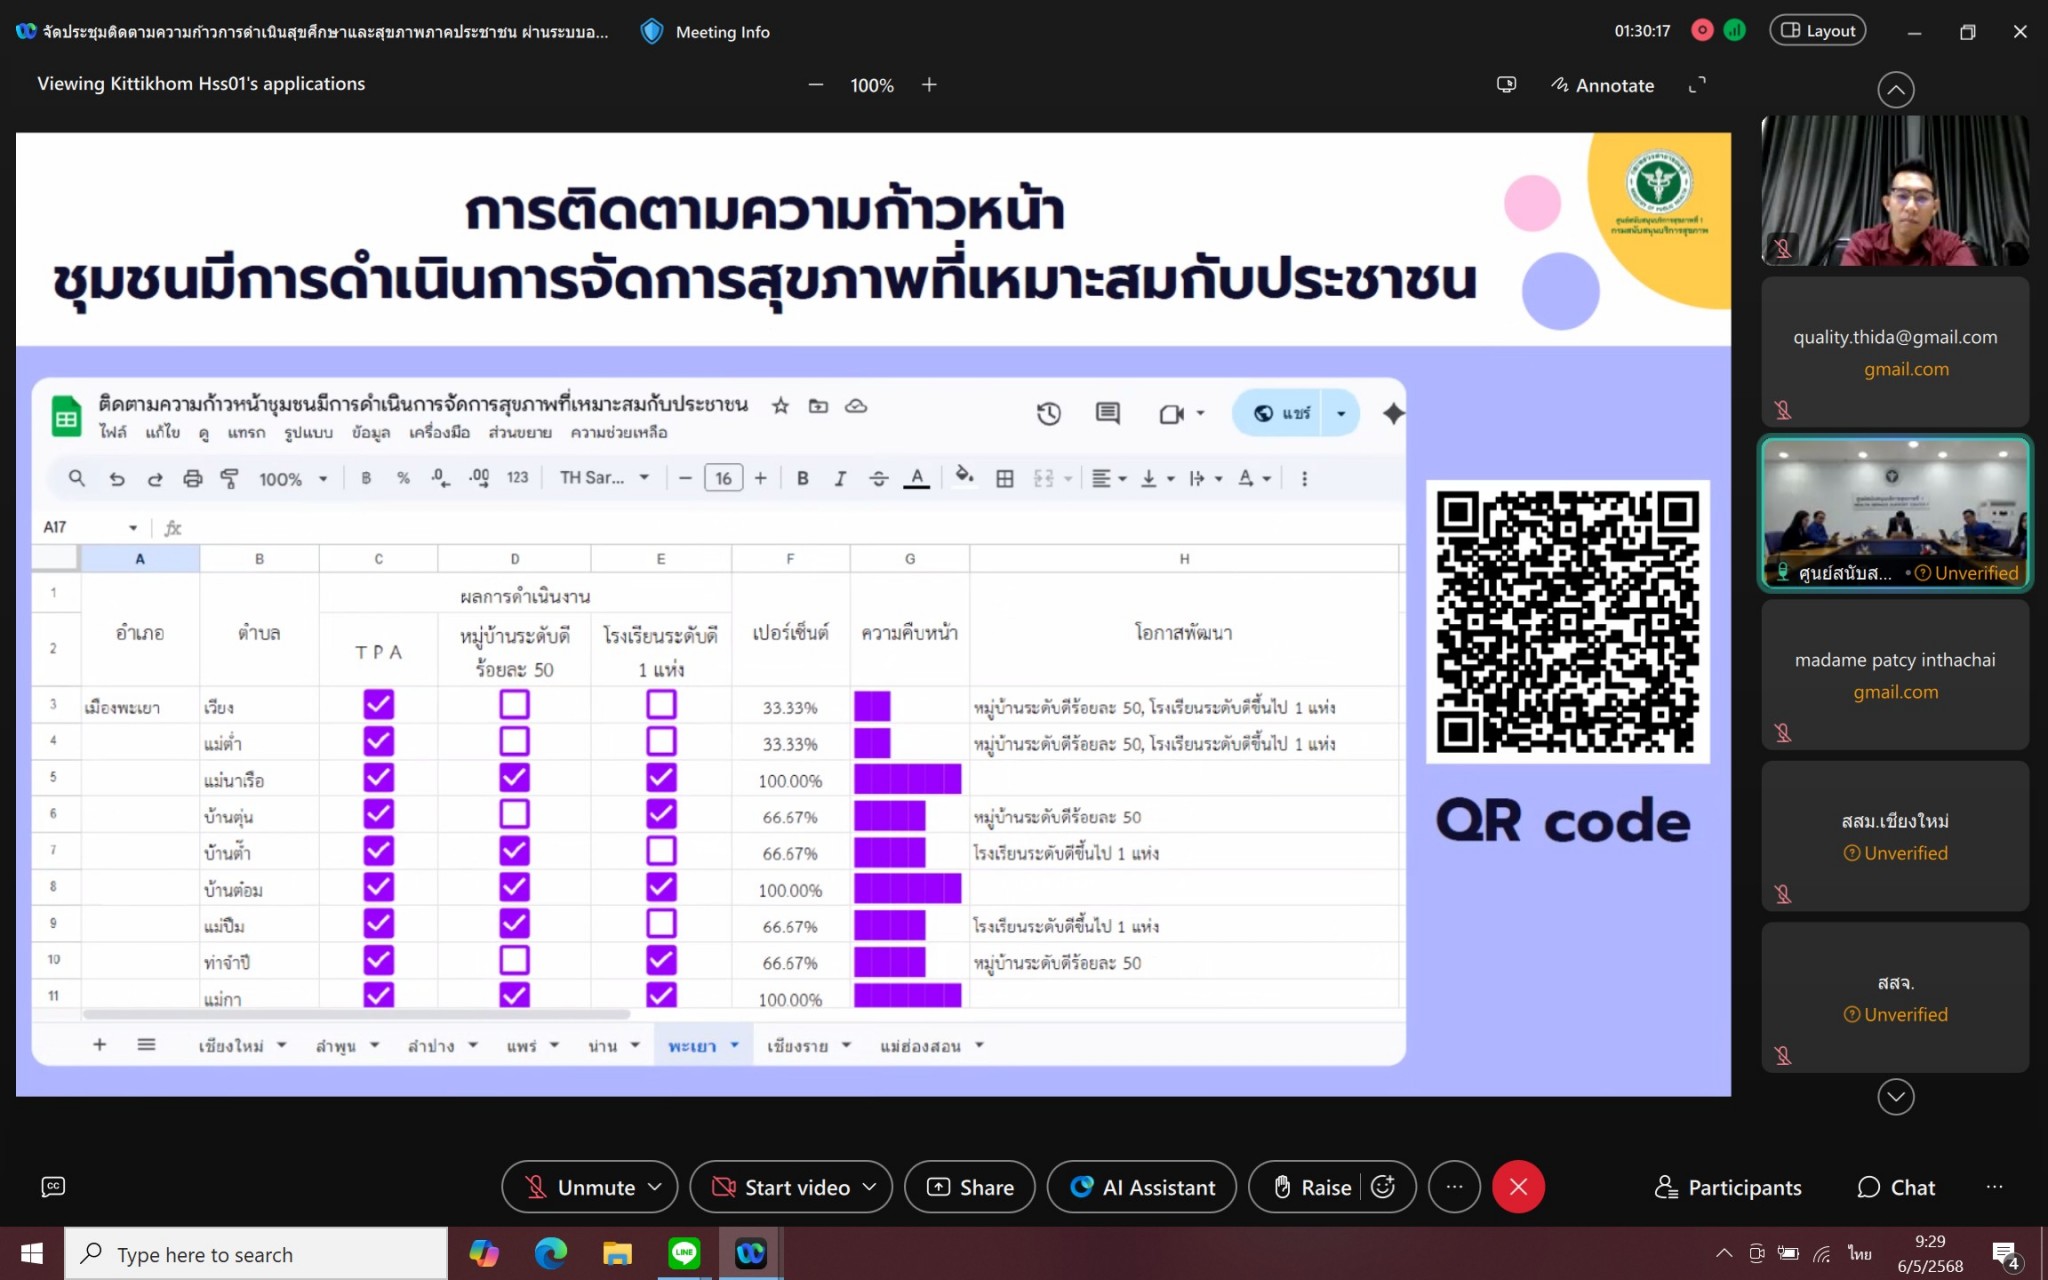Click the recording indicator icon
This screenshot has width=2048, height=1280.
pos(1702,31)
